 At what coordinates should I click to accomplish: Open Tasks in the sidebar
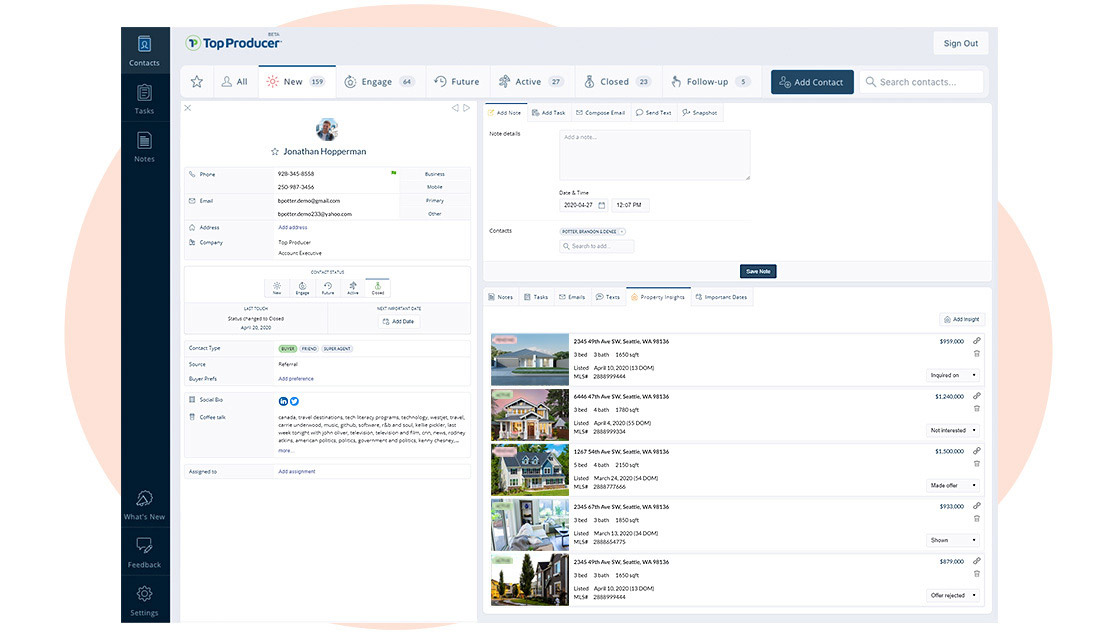point(144,99)
